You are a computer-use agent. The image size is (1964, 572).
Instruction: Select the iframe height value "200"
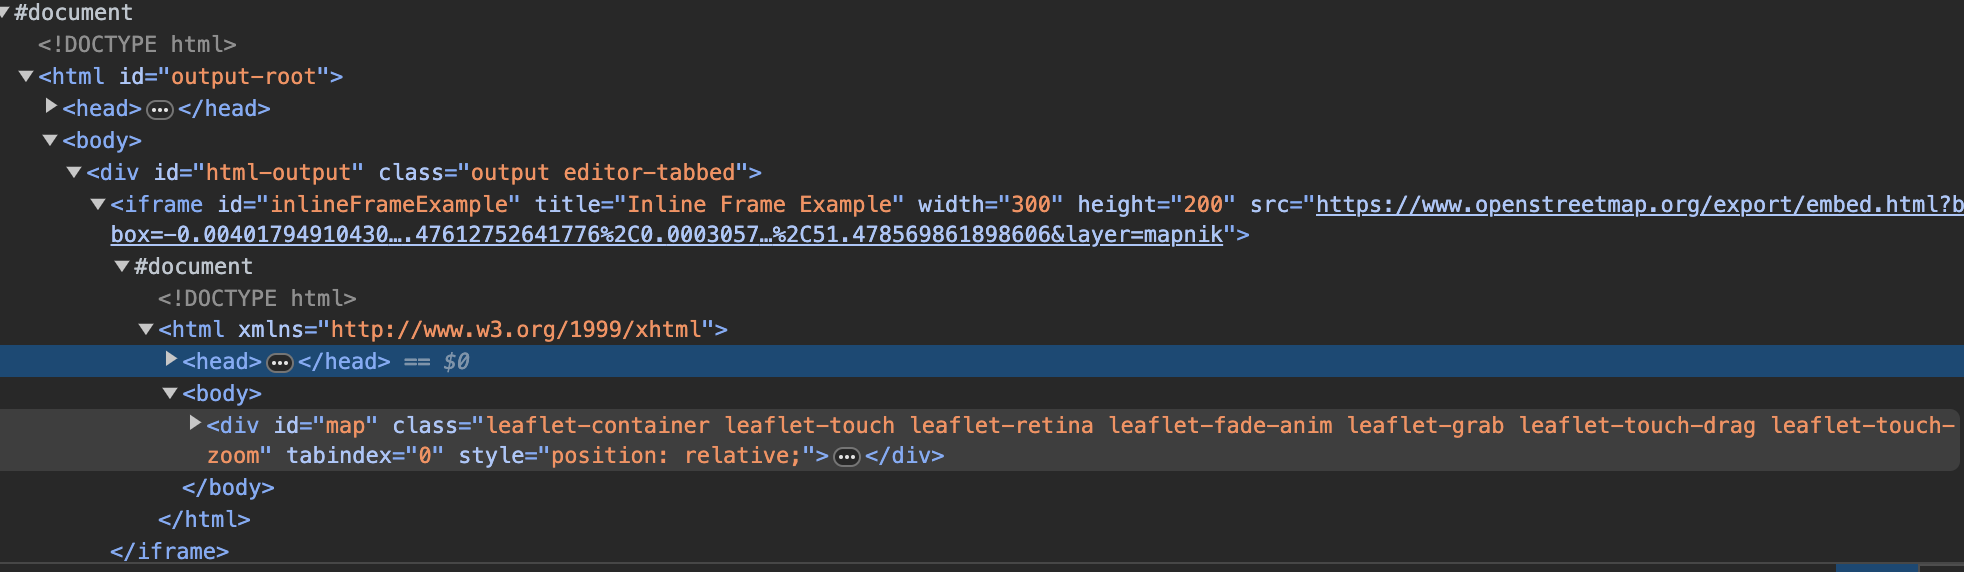point(1203,205)
